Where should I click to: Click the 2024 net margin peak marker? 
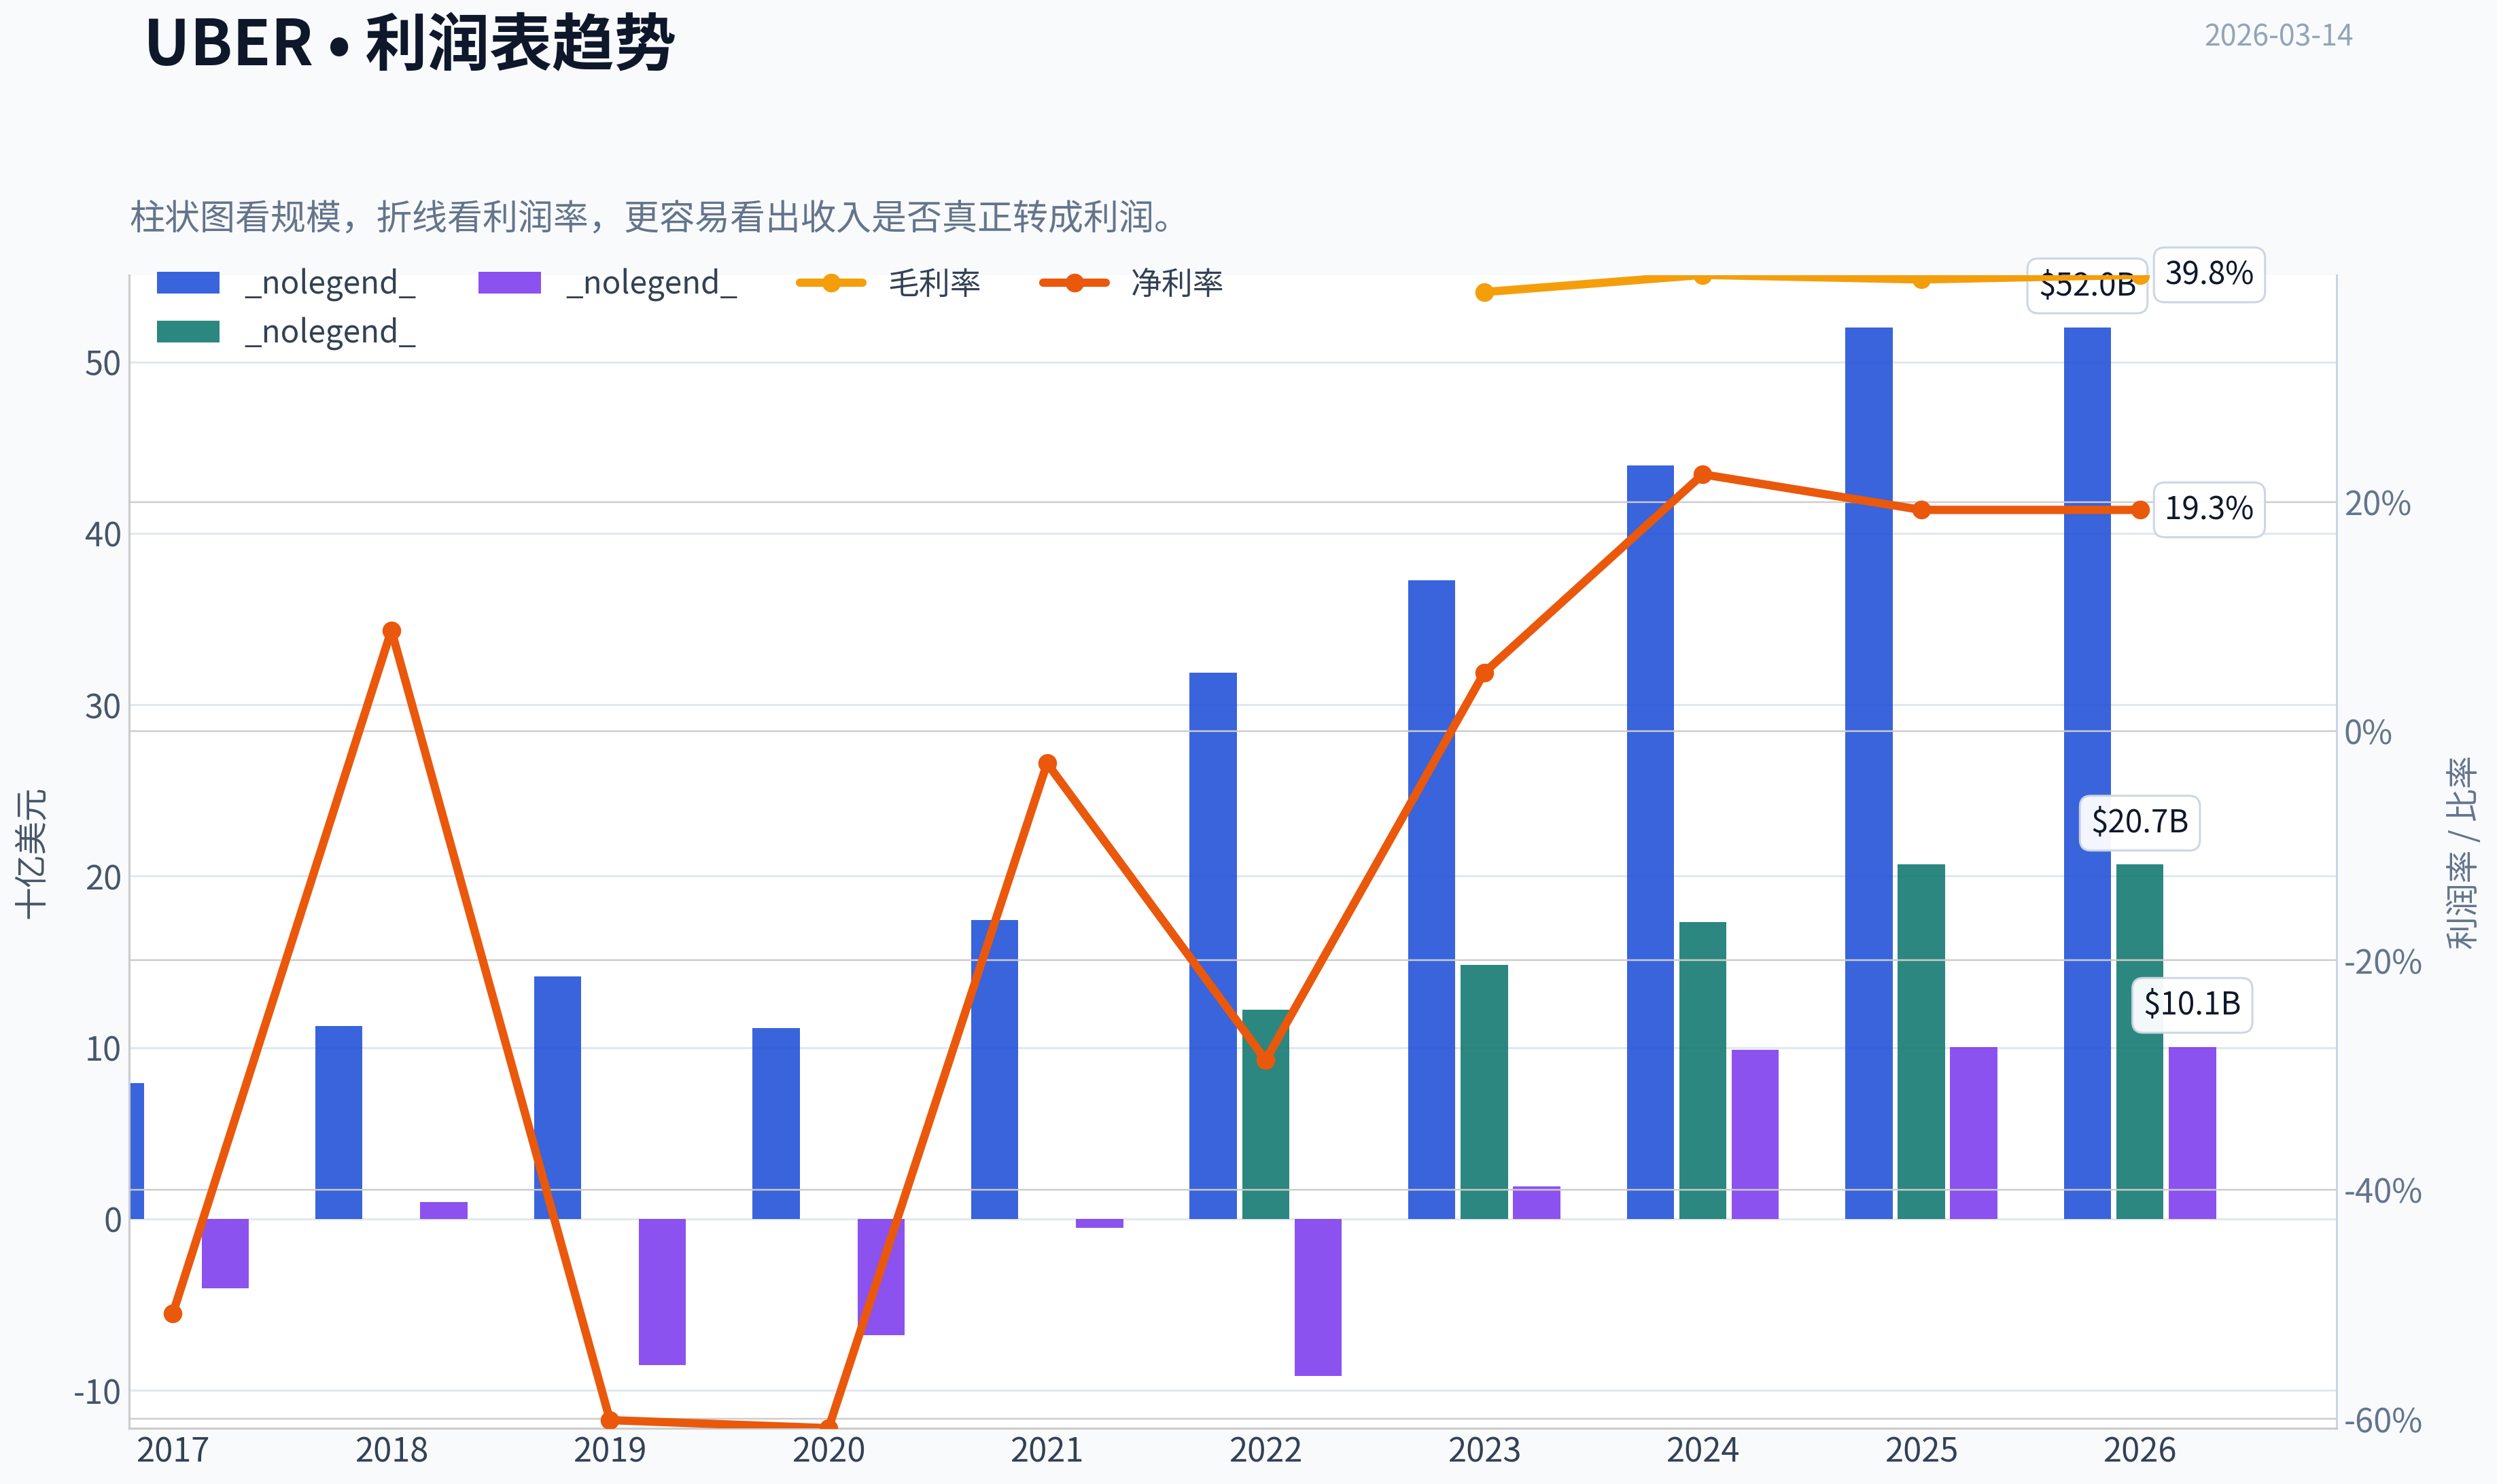click(x=1703, y=474)
